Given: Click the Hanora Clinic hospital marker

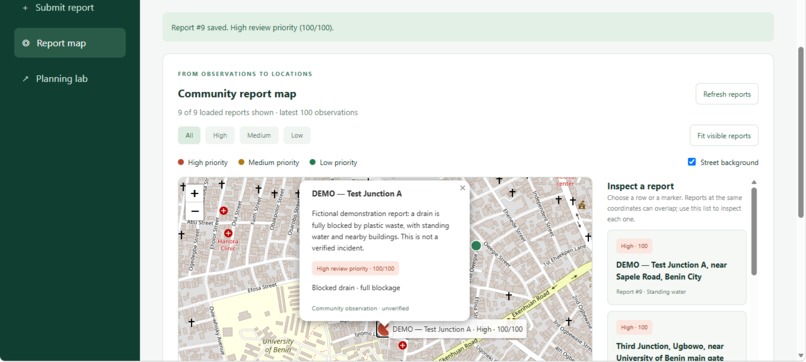Looking at the screenshot, I should 228,233.
